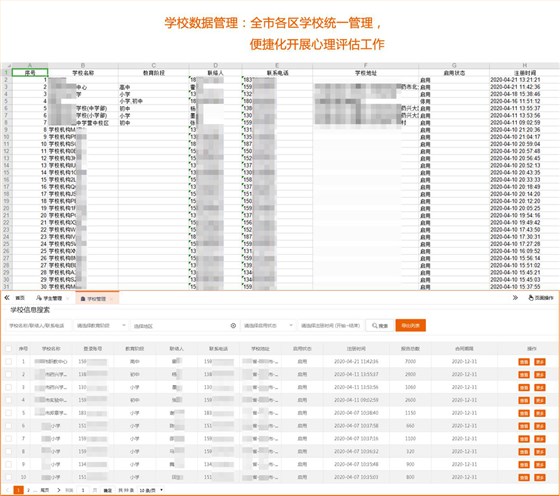Click left orange action button in row 2
Viewport: 560px width, 496px height.
[524, 375]
